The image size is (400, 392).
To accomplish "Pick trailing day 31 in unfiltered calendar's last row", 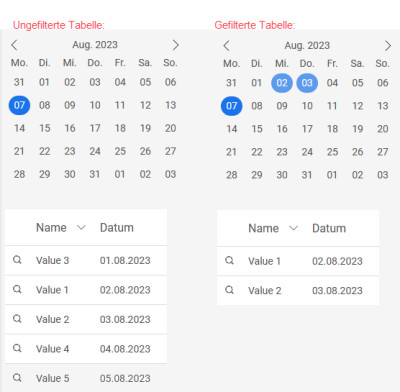I will pos(95,174).
